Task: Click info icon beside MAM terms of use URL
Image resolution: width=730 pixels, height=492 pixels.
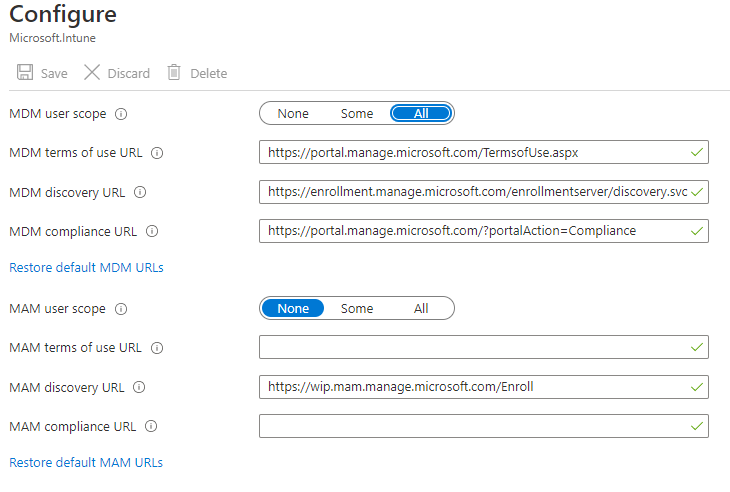Action: click(157, 348)
